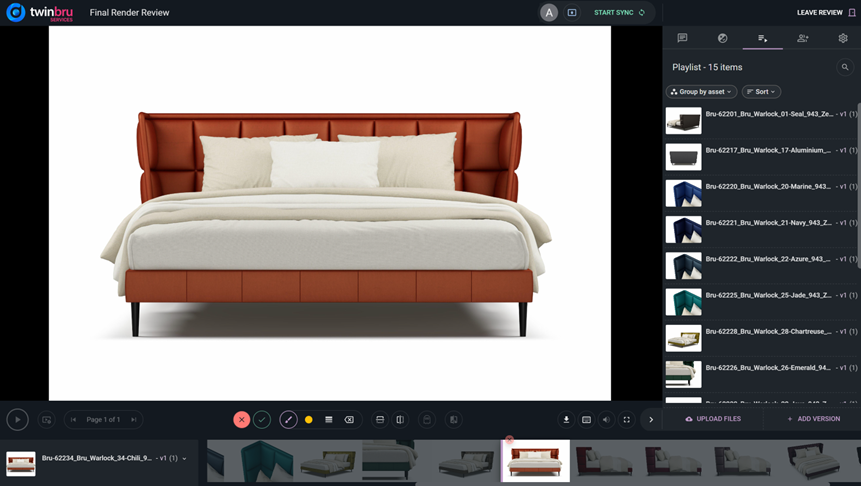Open the settings gear tab
The height and width of the screenshot is (486, 861).
pyautogui.click(x=843, y=38)
